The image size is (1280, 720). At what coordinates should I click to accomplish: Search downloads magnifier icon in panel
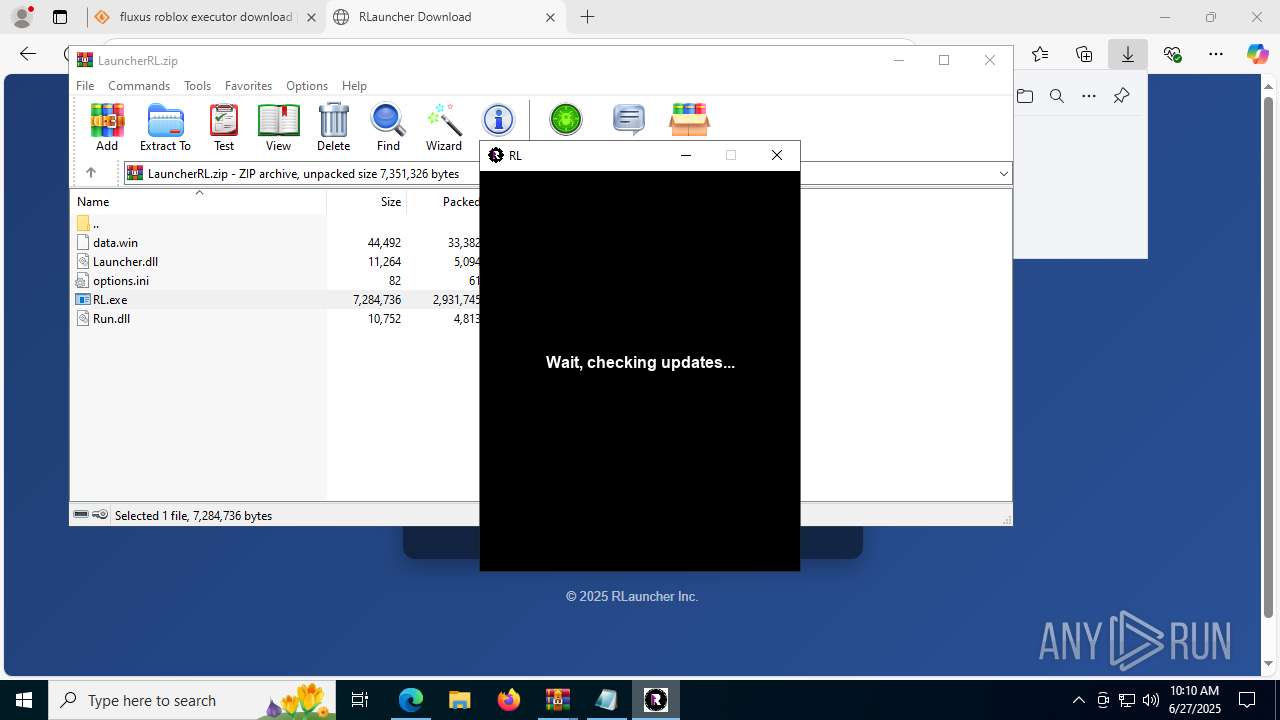pyautogui.click(x=1057, y=96)
